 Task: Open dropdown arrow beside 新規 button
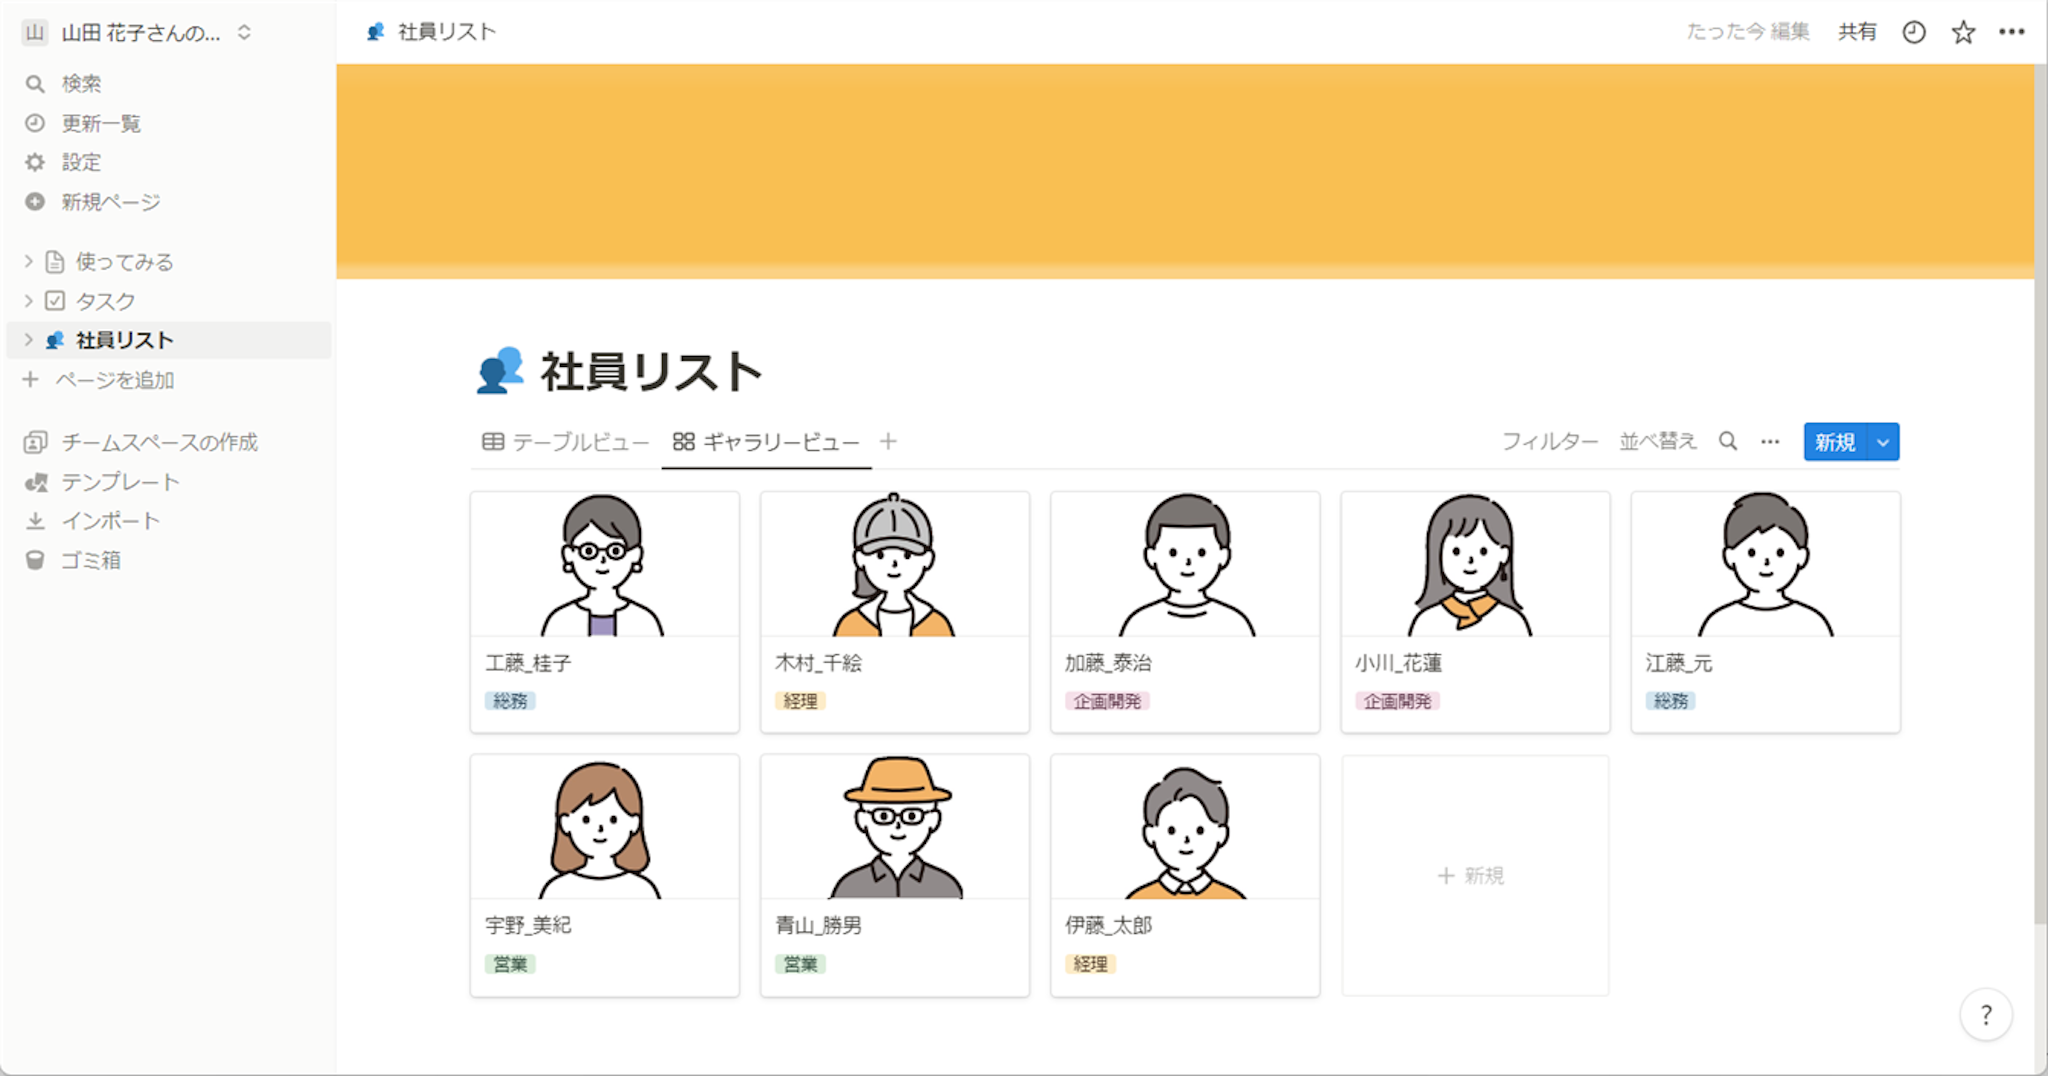pos(1882,442)
